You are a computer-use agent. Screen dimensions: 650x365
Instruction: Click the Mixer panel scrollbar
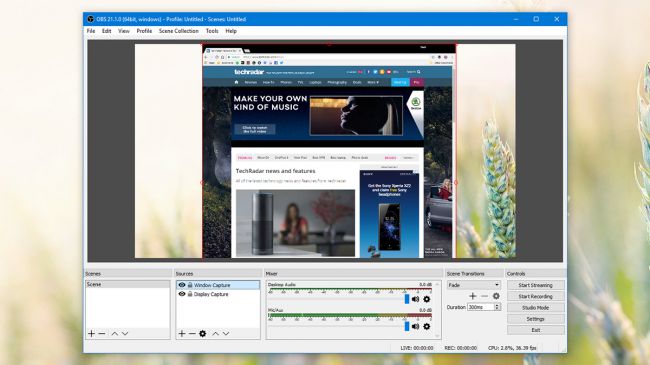[437, 310]
